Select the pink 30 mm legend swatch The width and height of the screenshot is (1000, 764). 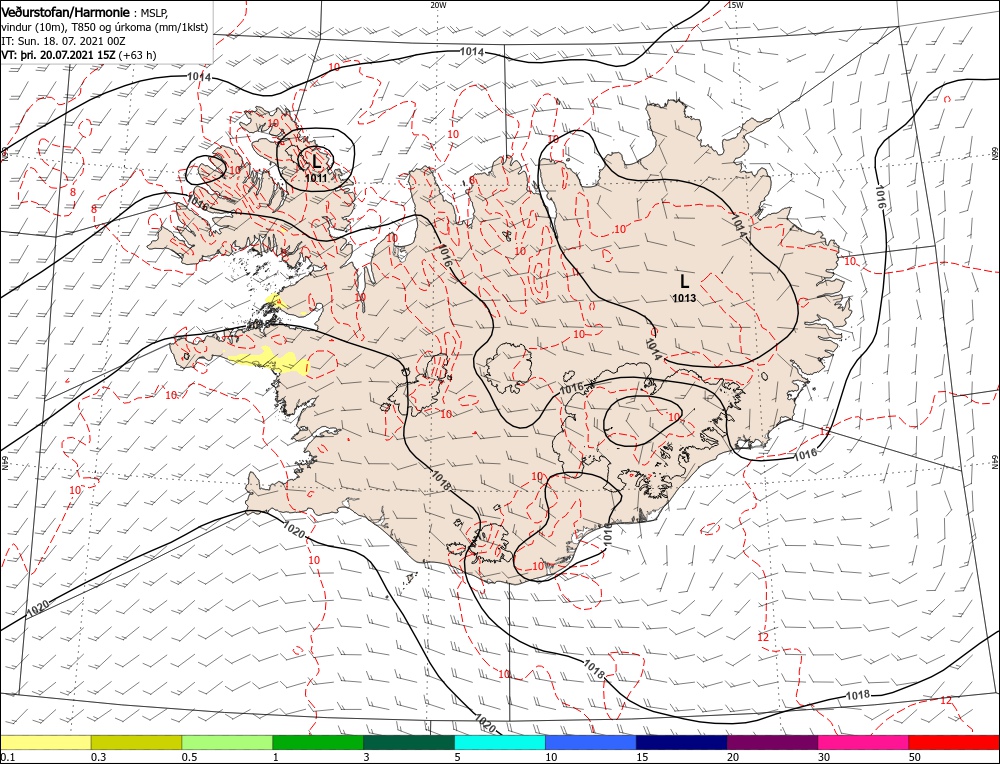(864, 742)
